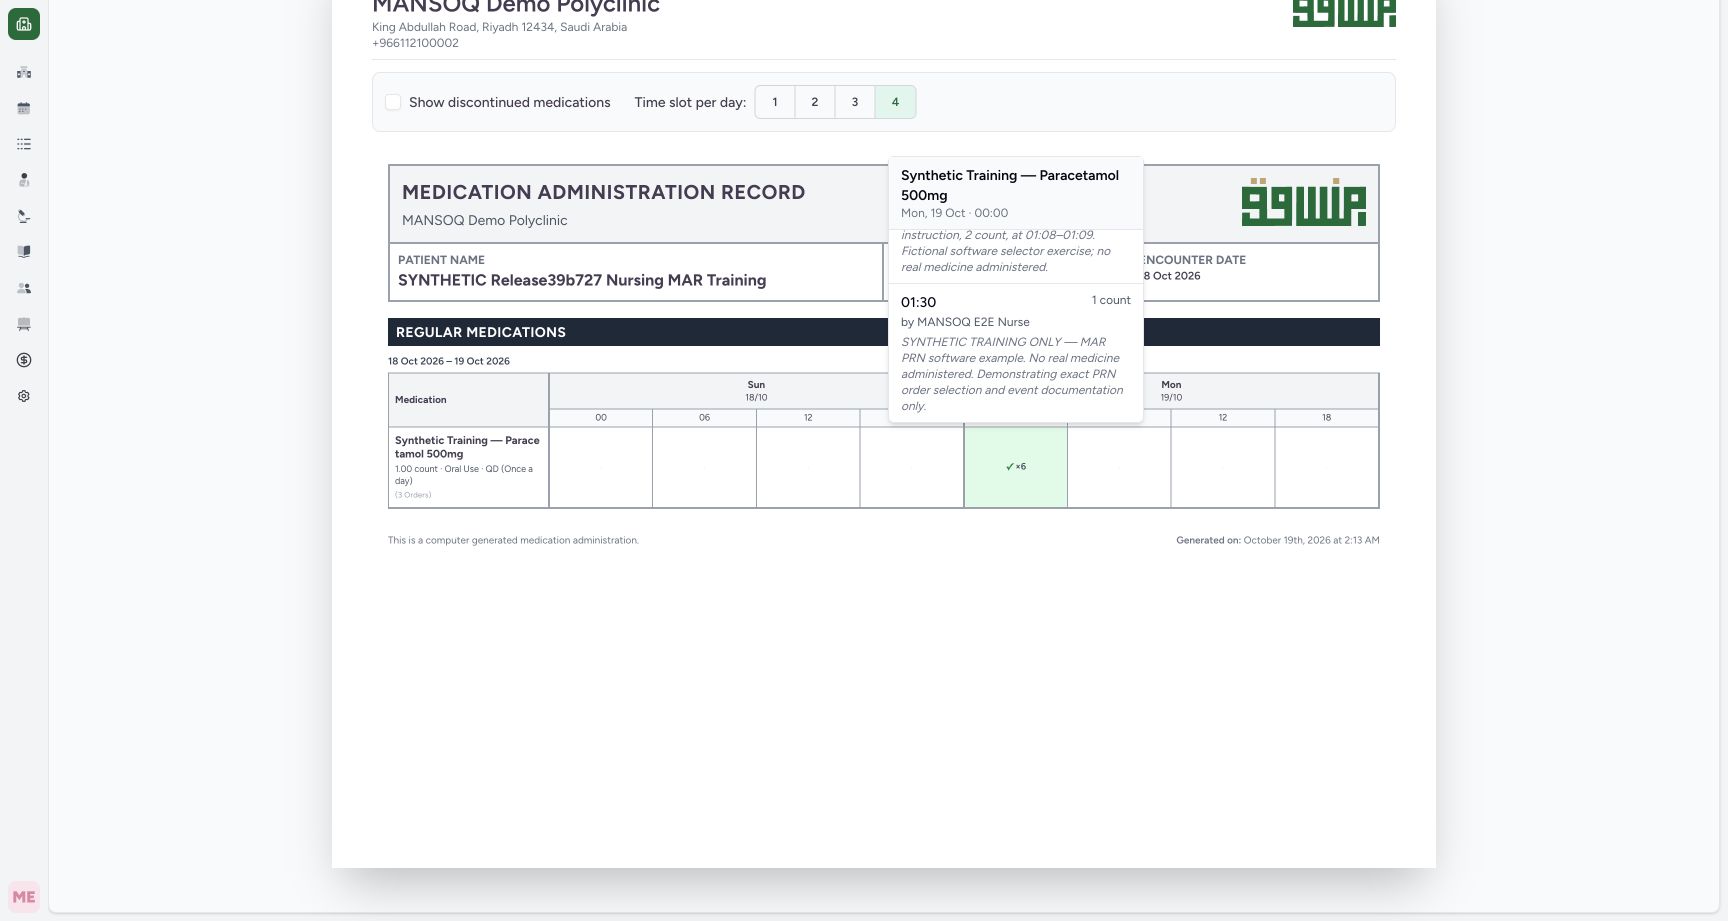
Task: Open the checklist sidebar icon
Action: [24, 144]
